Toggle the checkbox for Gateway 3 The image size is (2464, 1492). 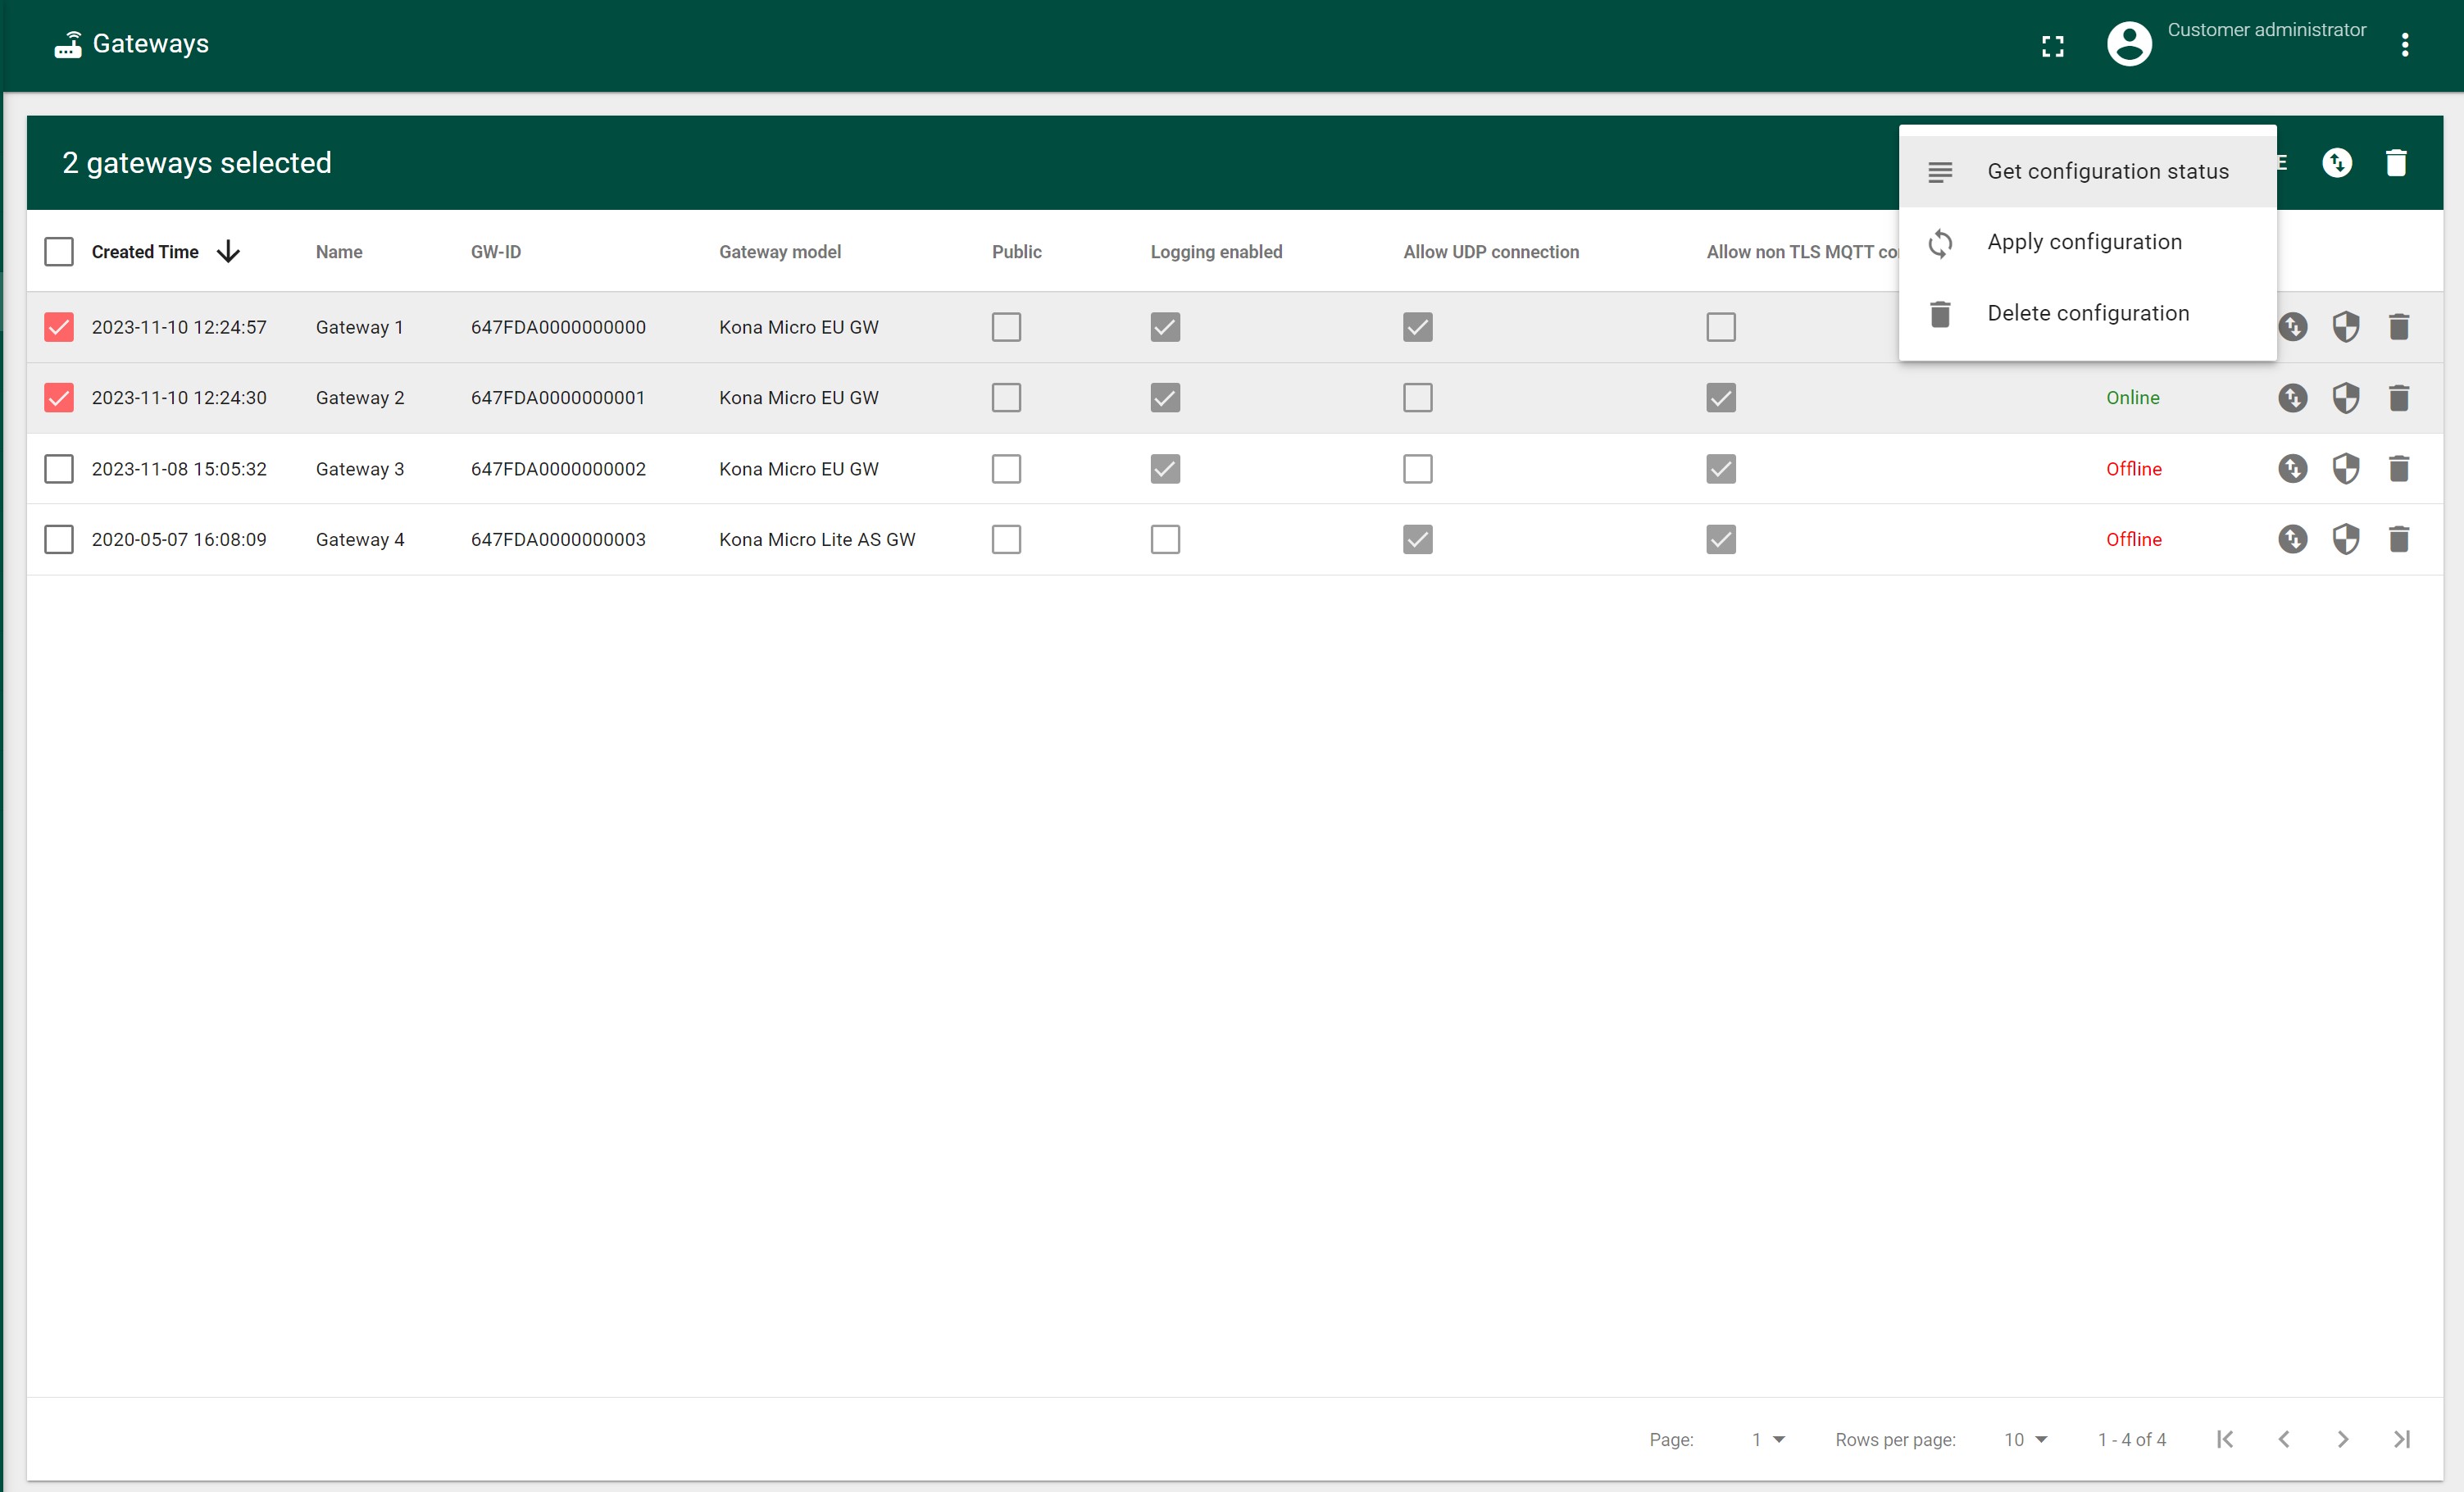pos(60,468)
